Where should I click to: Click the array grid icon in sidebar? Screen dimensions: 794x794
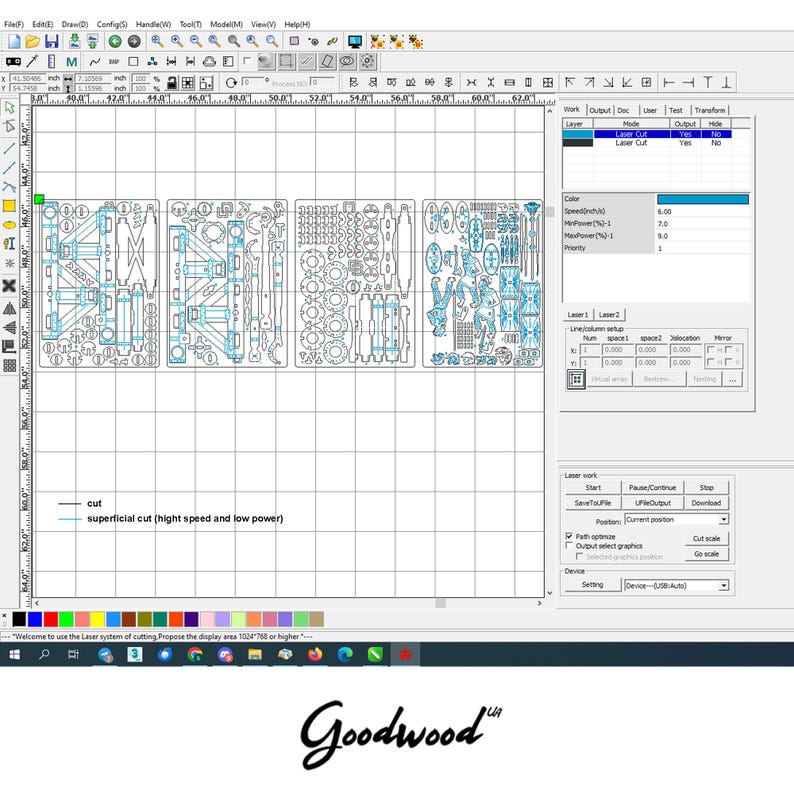(x=10, y=366)
